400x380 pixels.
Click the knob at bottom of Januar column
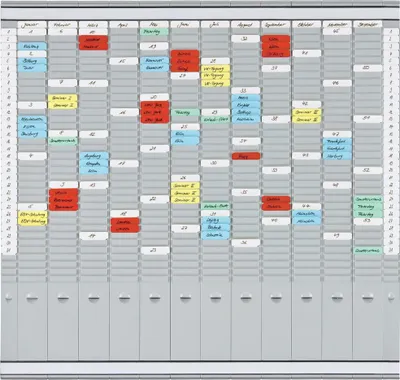pos(32,297)
